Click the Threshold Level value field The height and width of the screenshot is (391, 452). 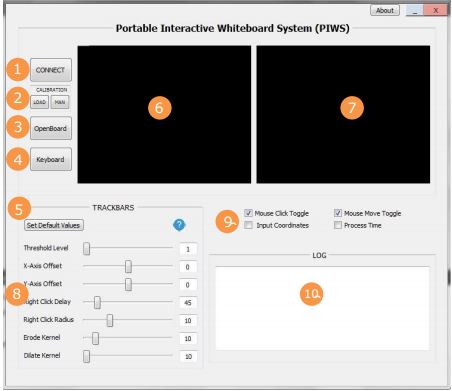tap(188, 249)
